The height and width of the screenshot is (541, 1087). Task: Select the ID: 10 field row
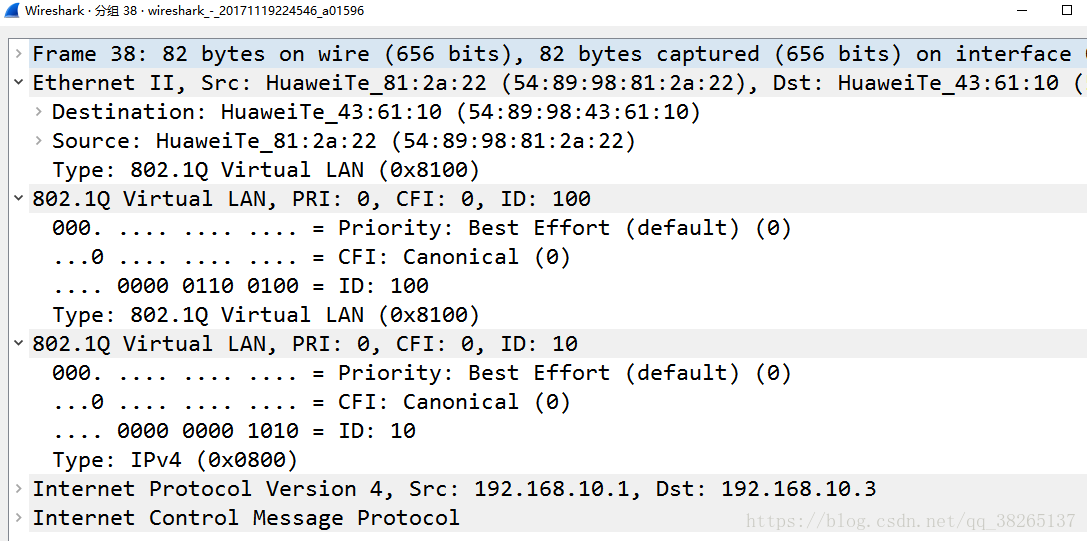234,431
